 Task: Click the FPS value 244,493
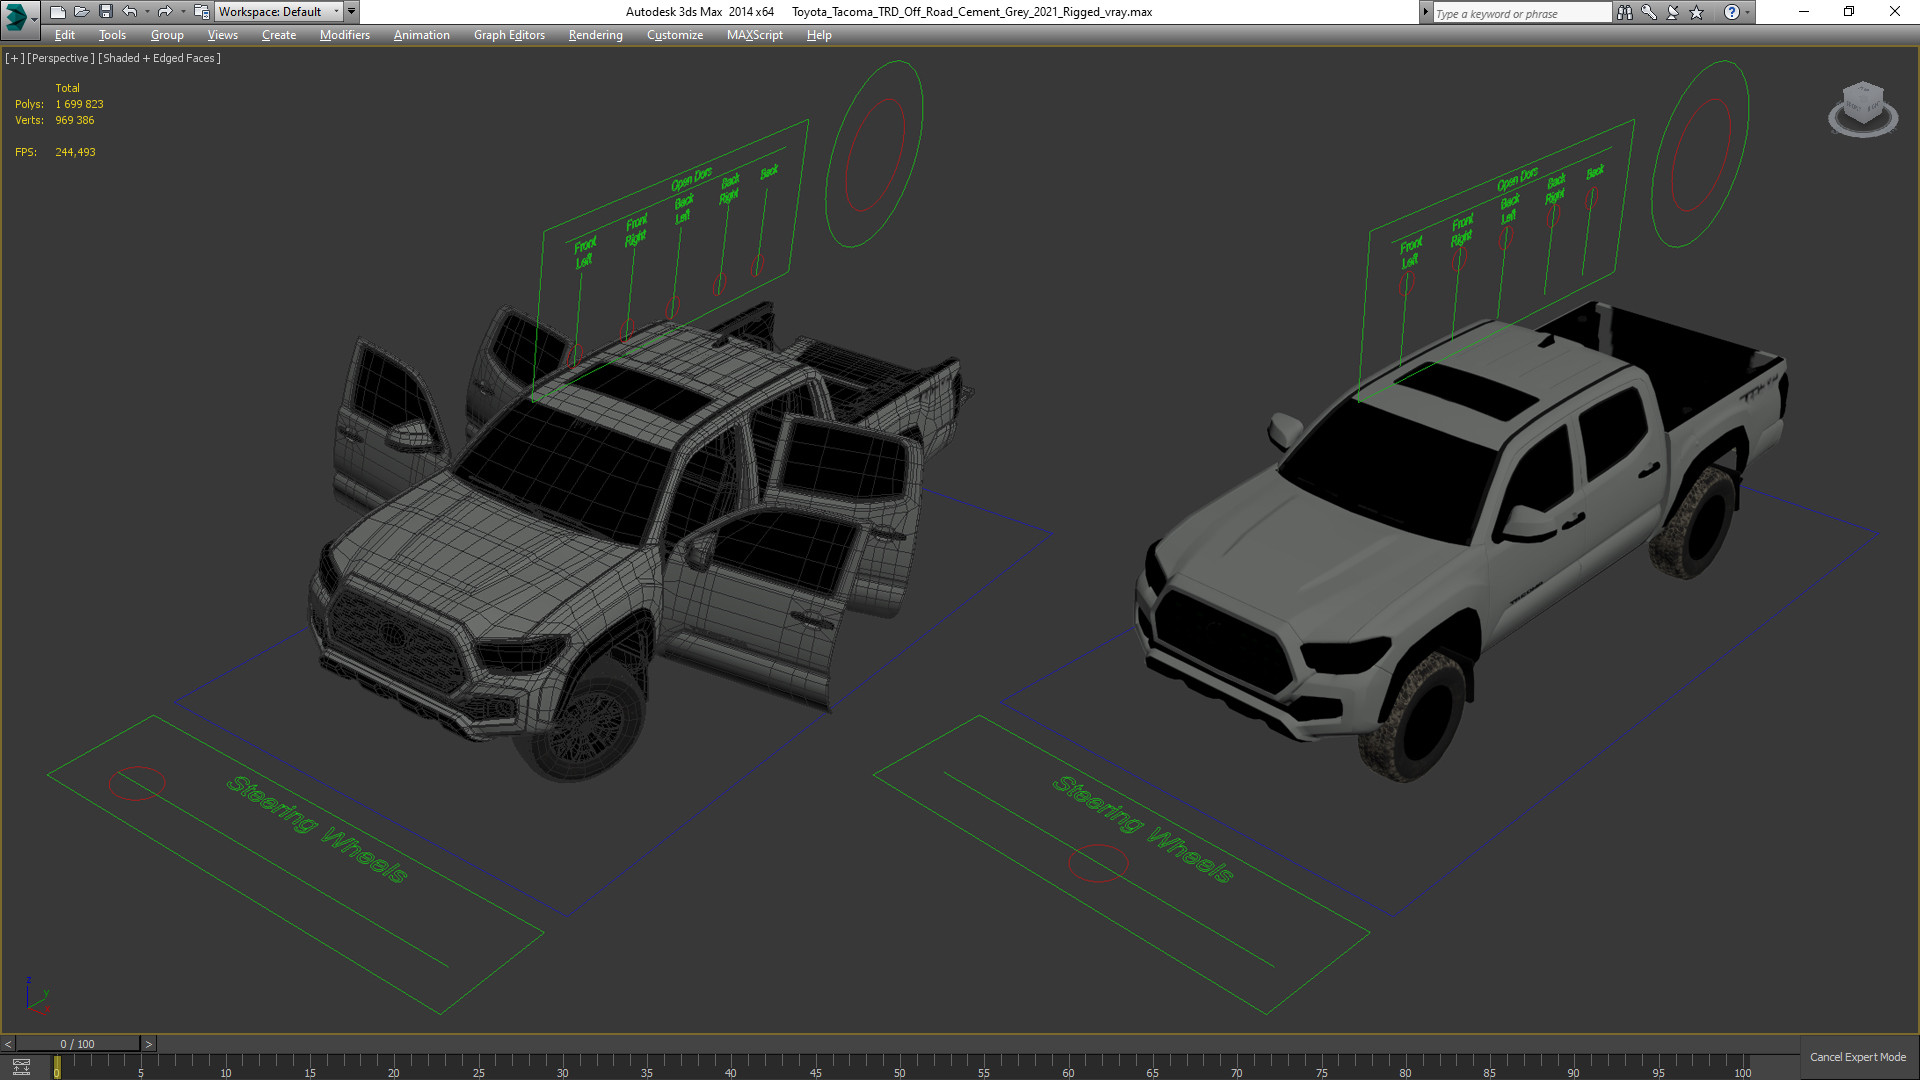pyautogui.click(x=75, y=152)
